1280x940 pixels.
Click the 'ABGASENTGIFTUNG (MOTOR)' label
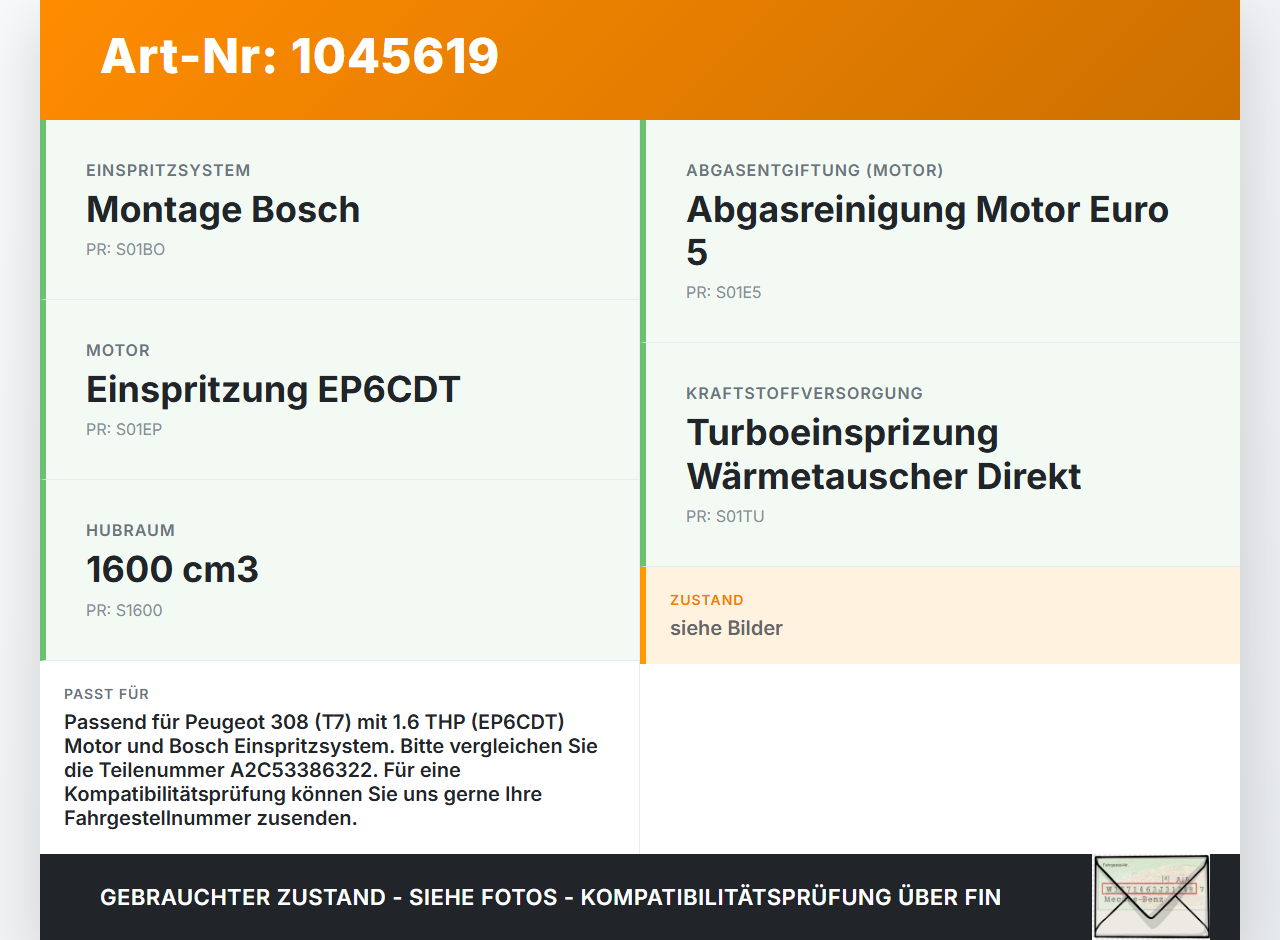click(815, 171)
